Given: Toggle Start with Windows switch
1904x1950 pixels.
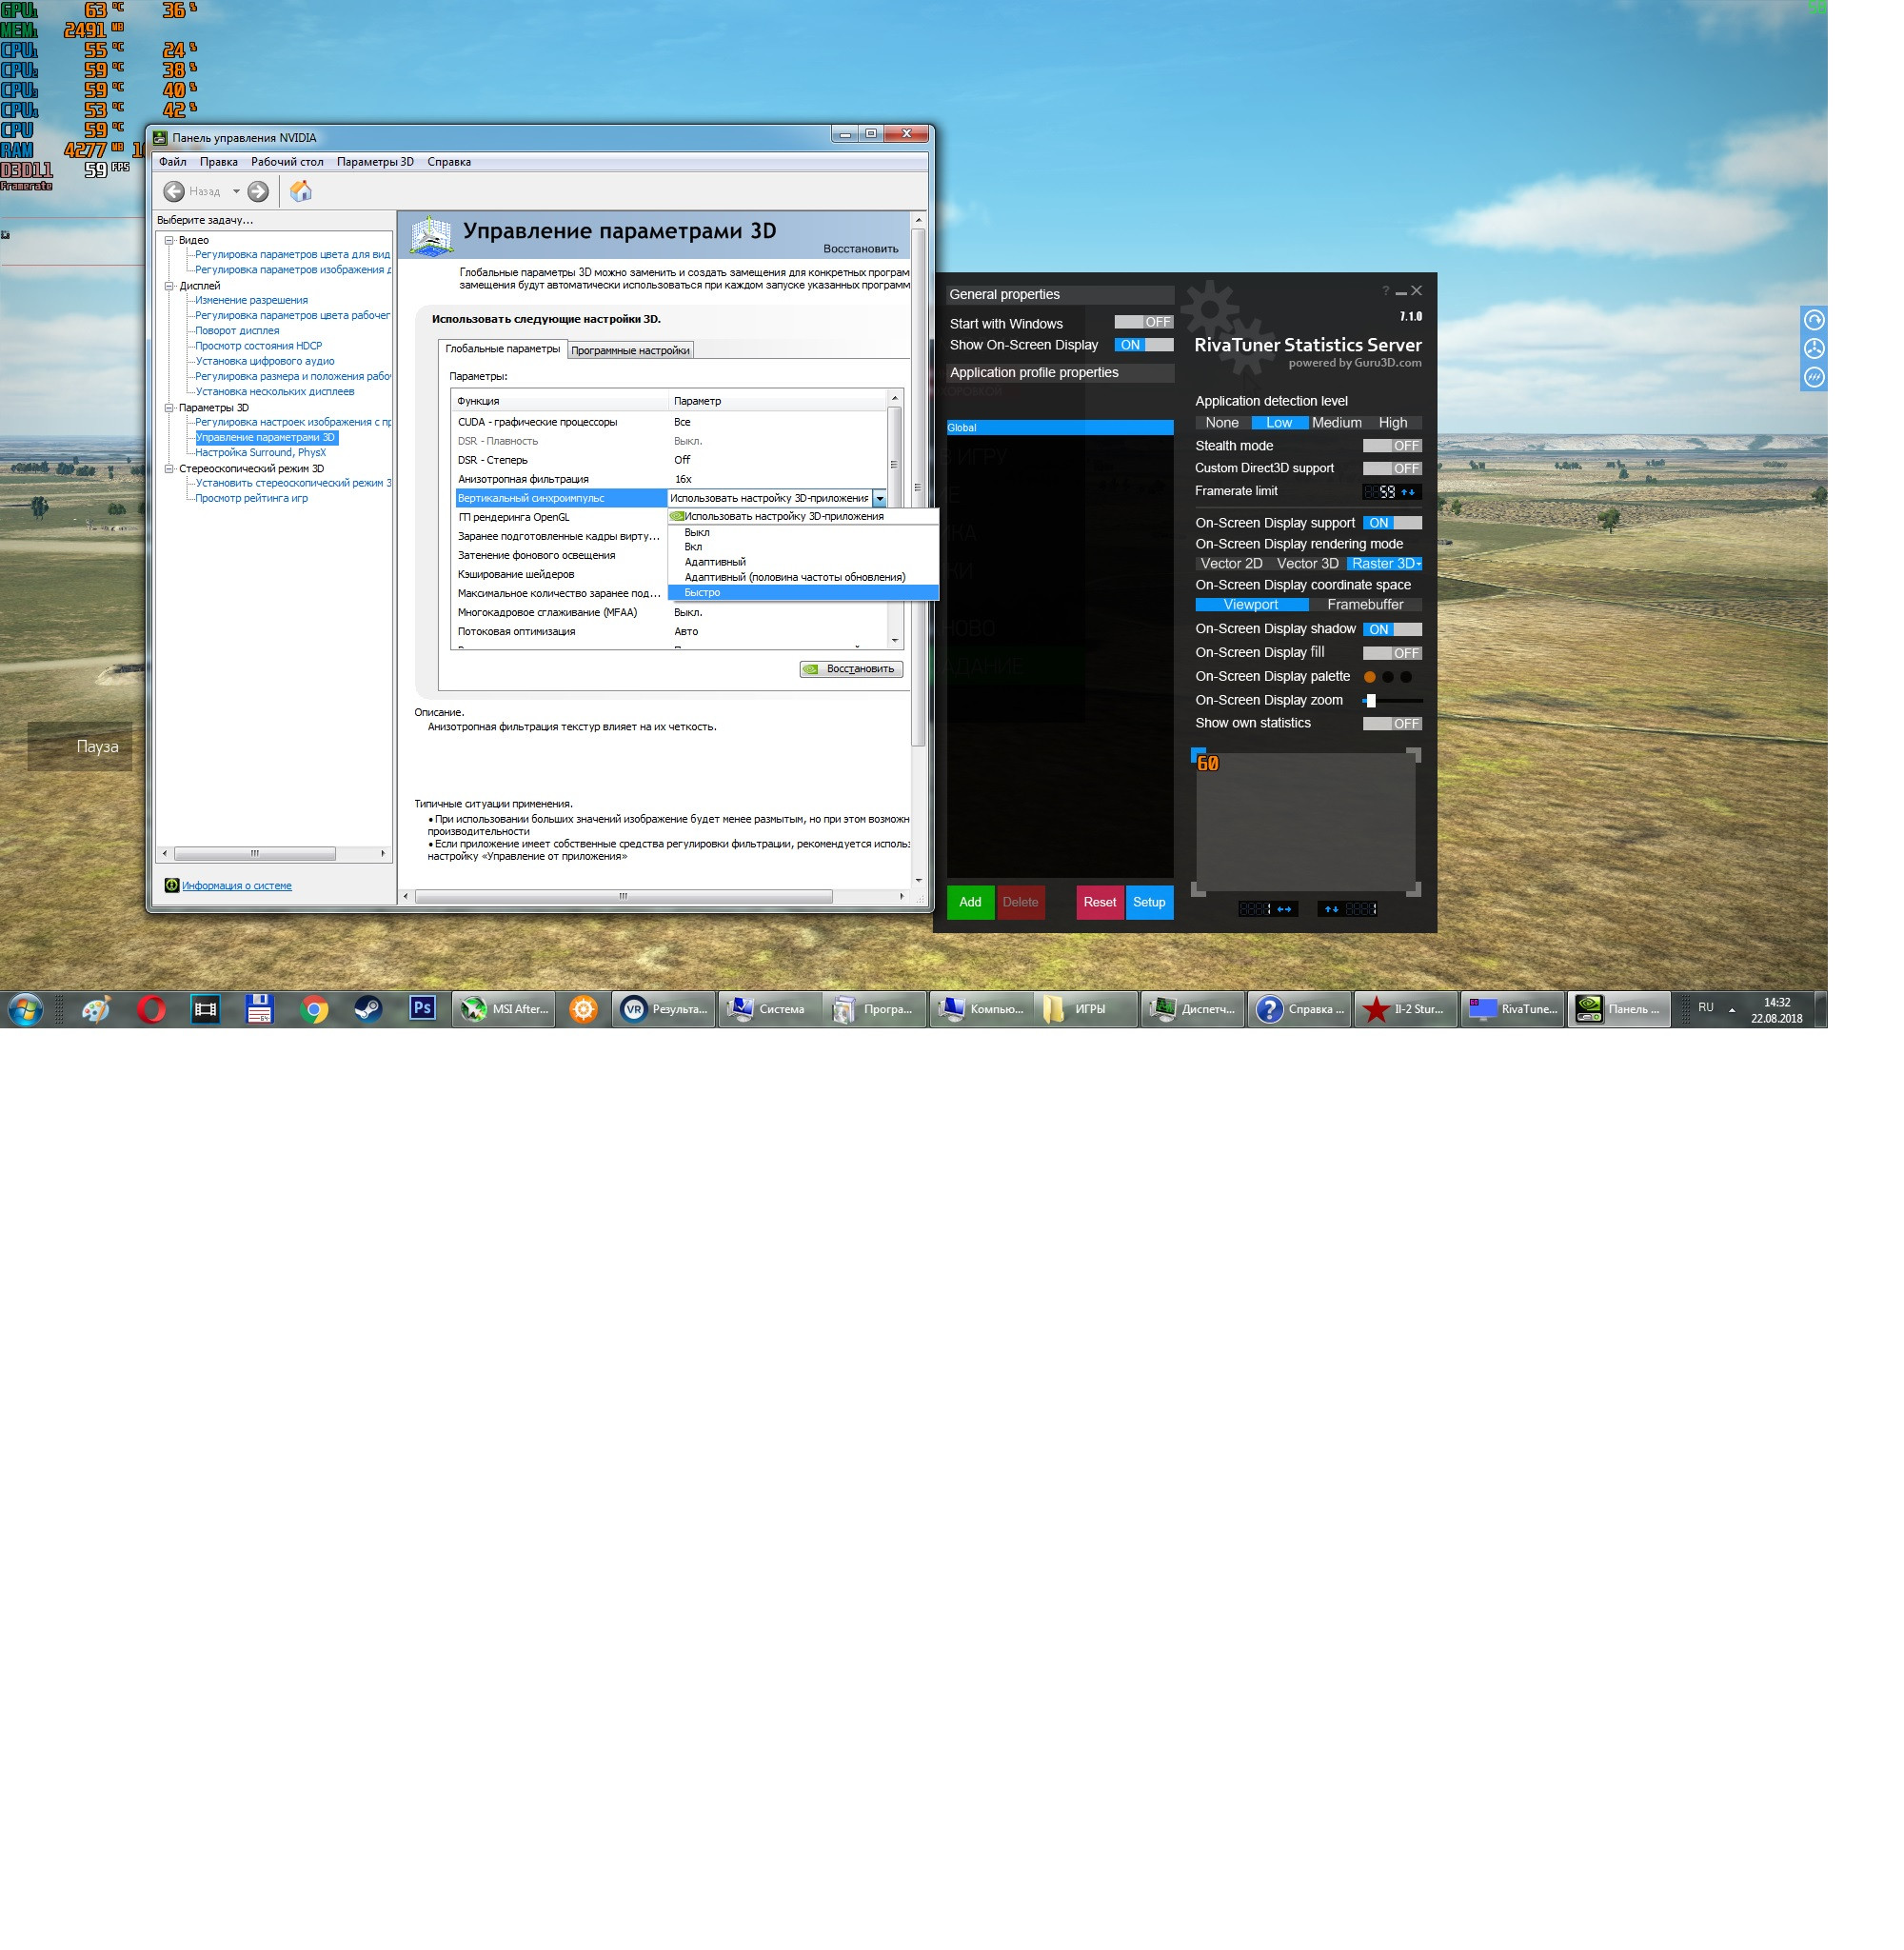Looking at the screenshot, I should [1143, 322].
